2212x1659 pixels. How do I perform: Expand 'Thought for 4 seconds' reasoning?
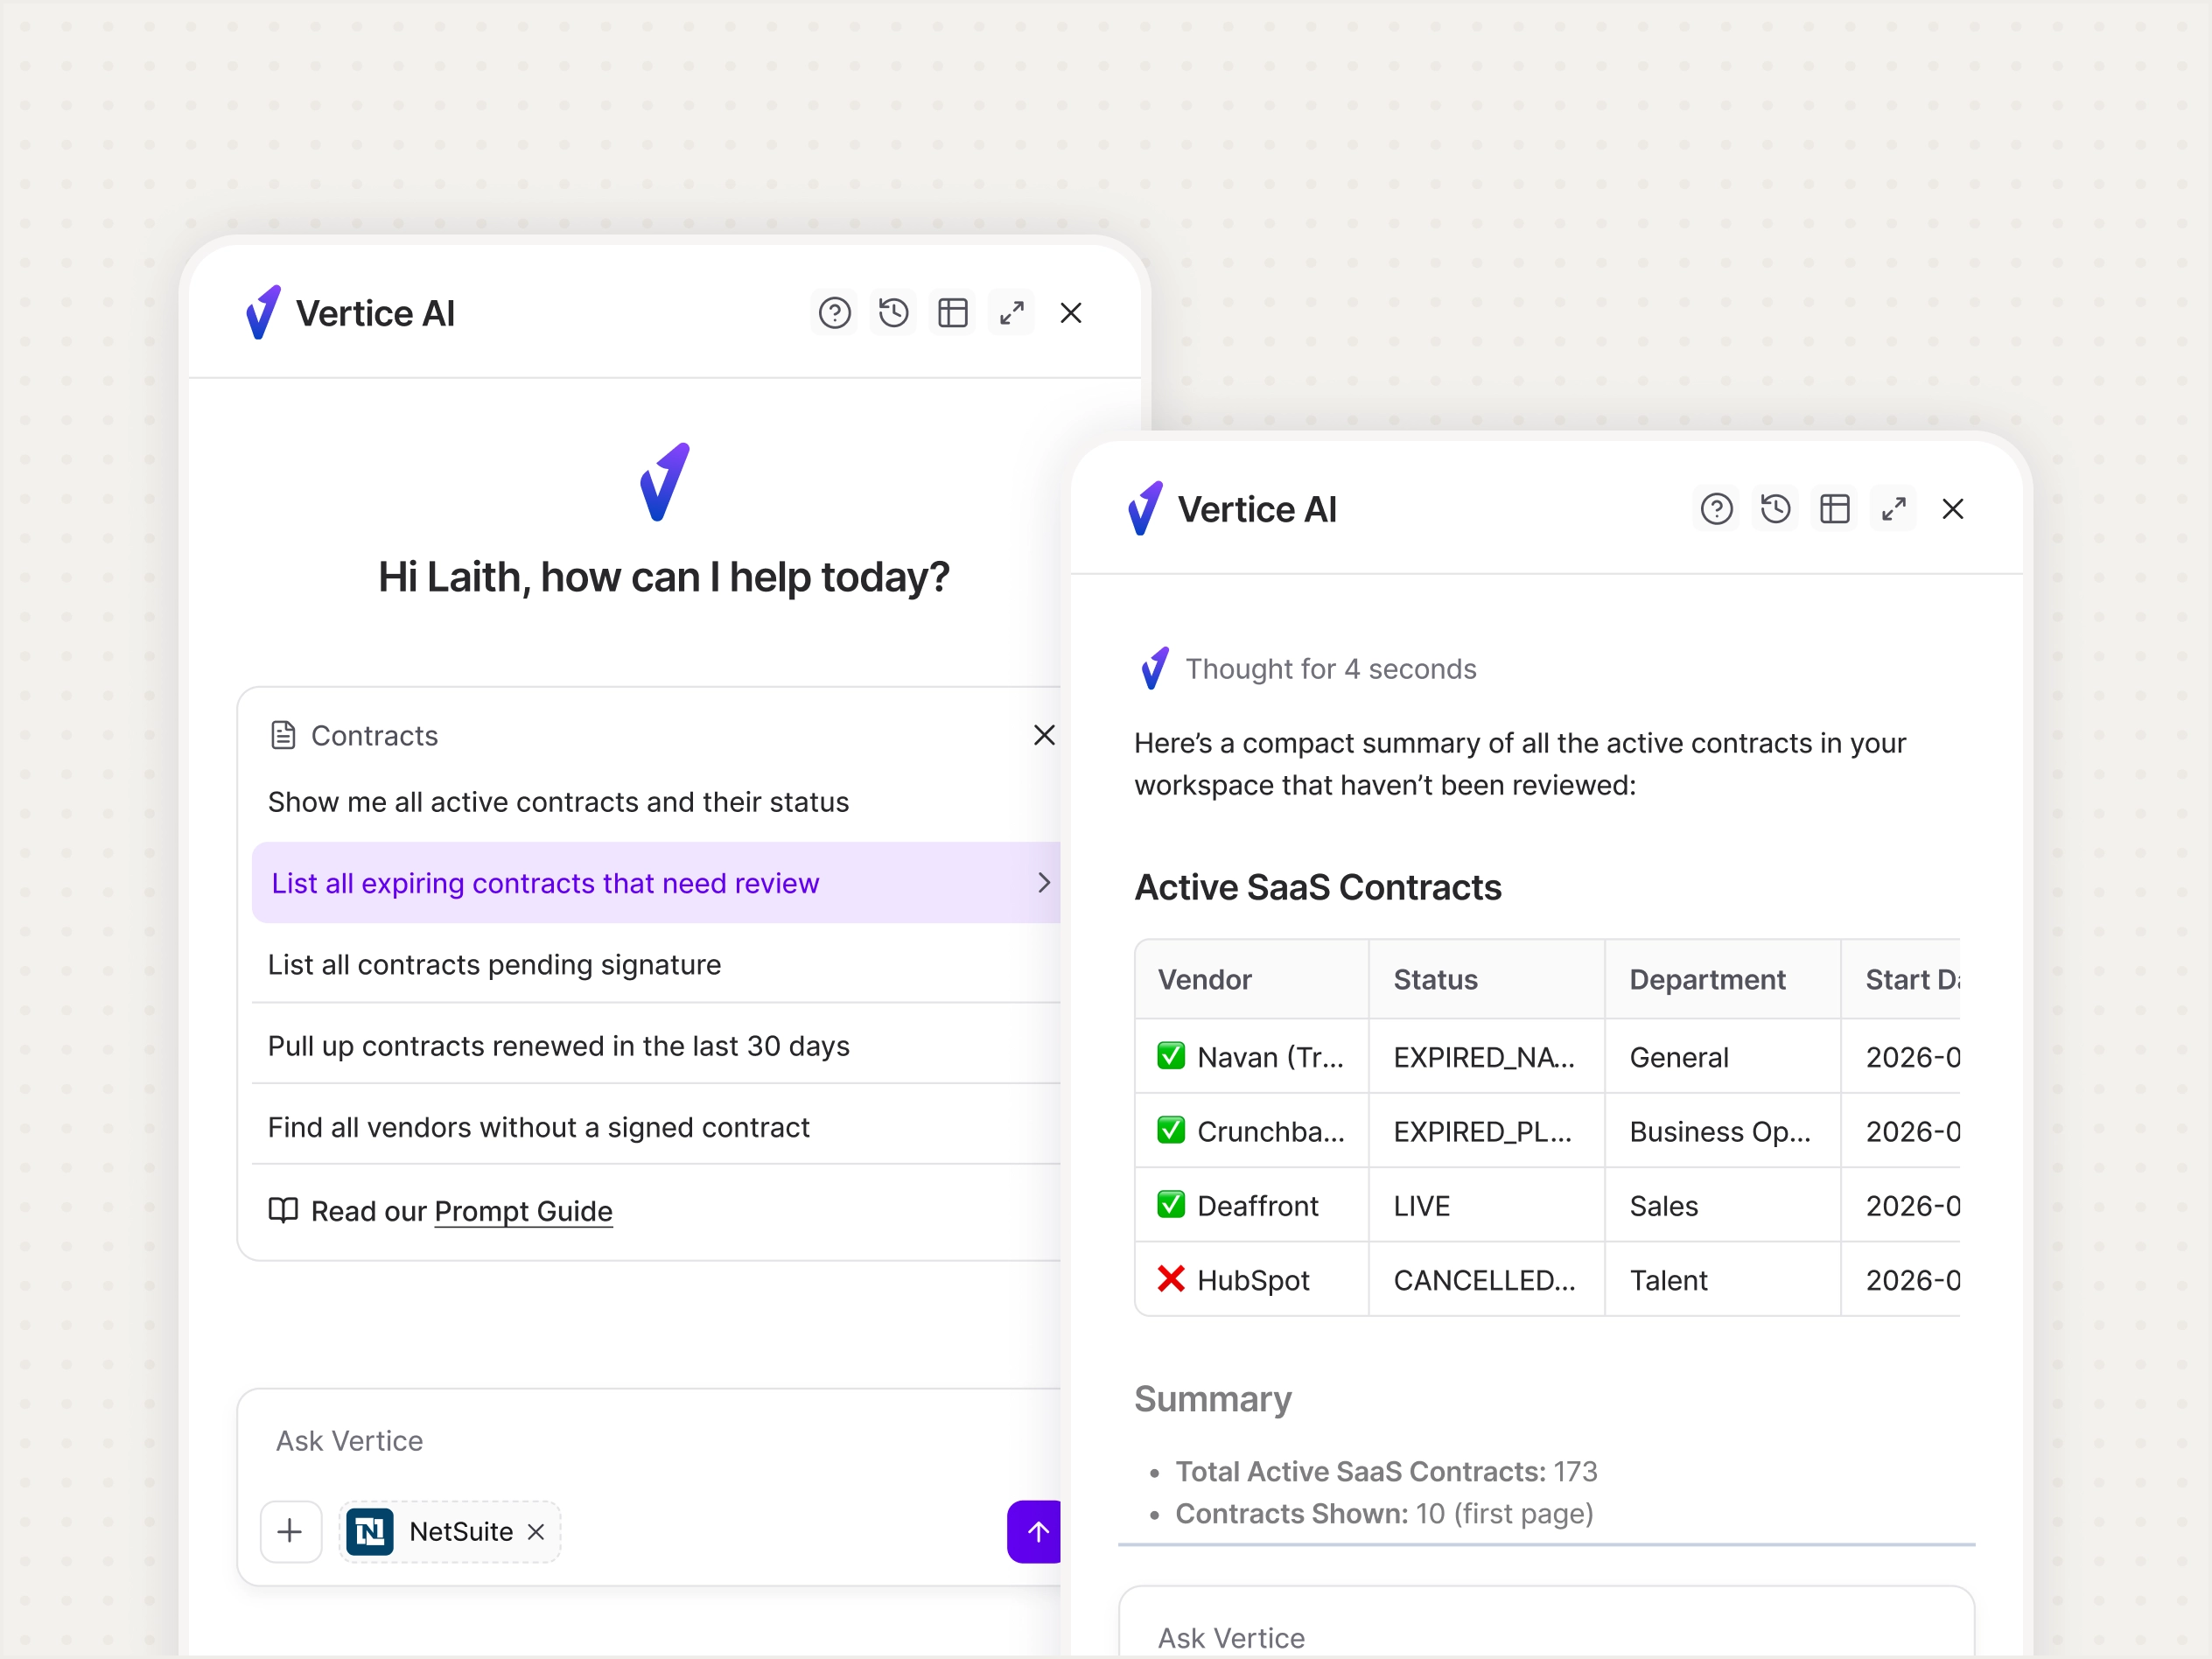click(1330, 669)
